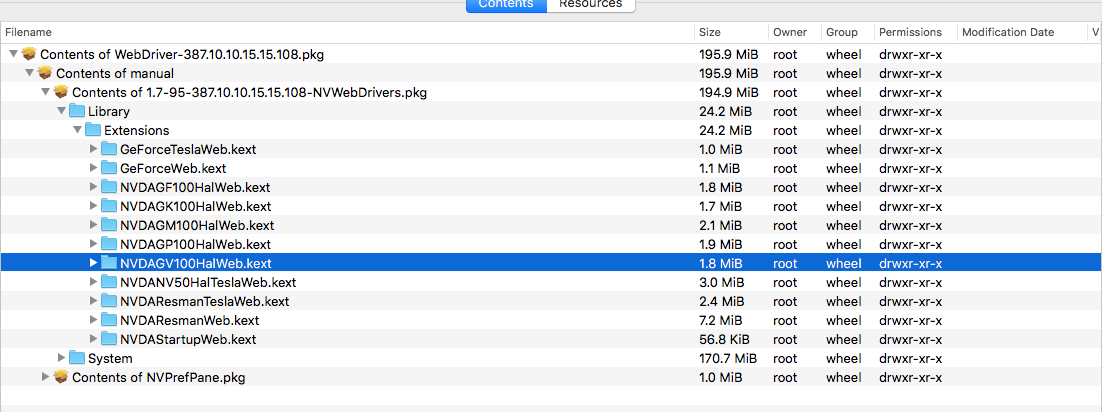
Task: Click the NVDANV50HalTeslaWeb.kext folder icon
Action: coord(109,282)
